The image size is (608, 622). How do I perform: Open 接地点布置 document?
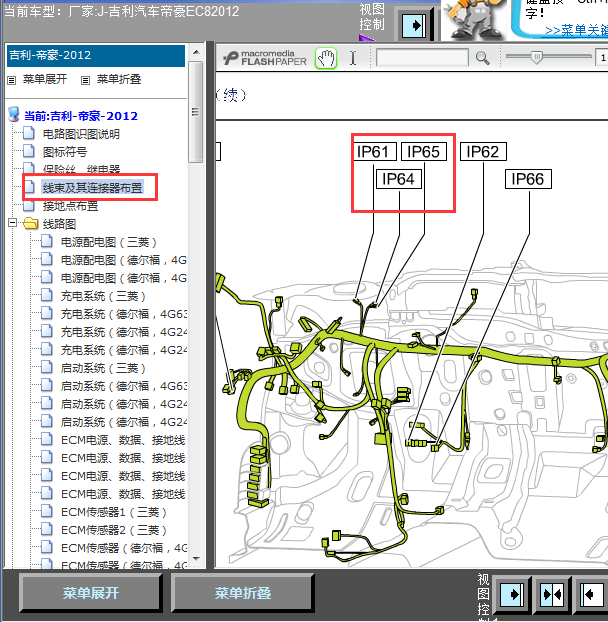(x=70, y=206)
